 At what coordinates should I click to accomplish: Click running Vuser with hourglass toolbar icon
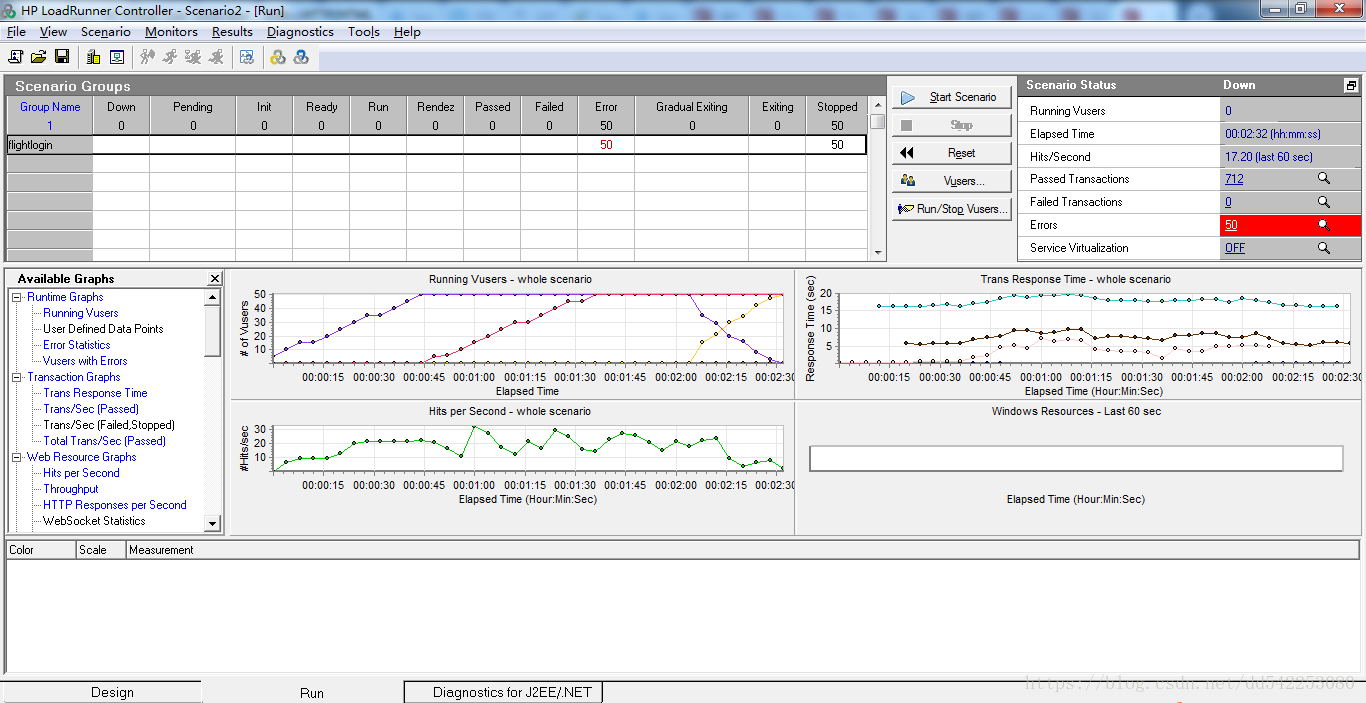pos(193,57)
